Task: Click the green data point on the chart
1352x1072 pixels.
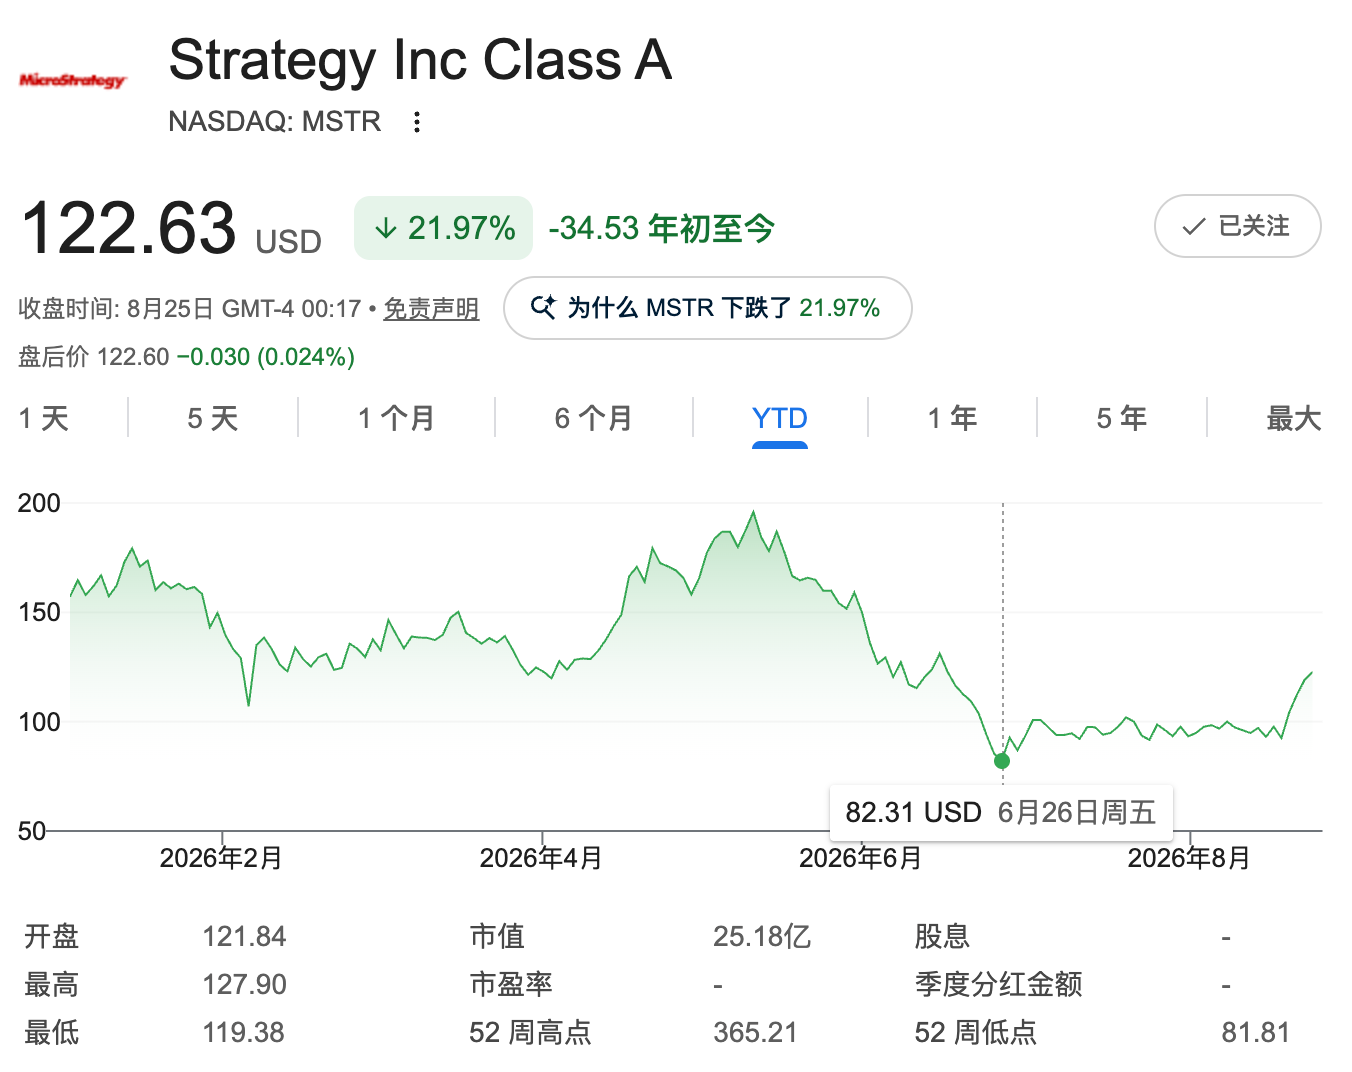Action: (x=1002, y=761)
